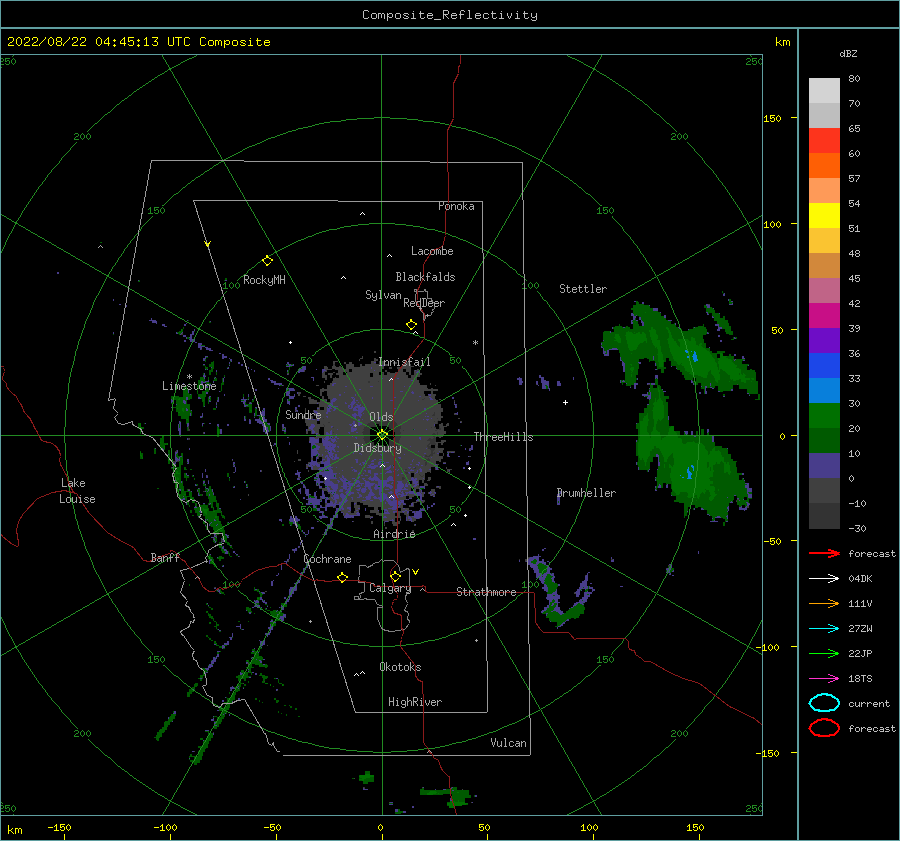
Task: Click the white cross marker south of Stettler
Action: tap(565, 402)
